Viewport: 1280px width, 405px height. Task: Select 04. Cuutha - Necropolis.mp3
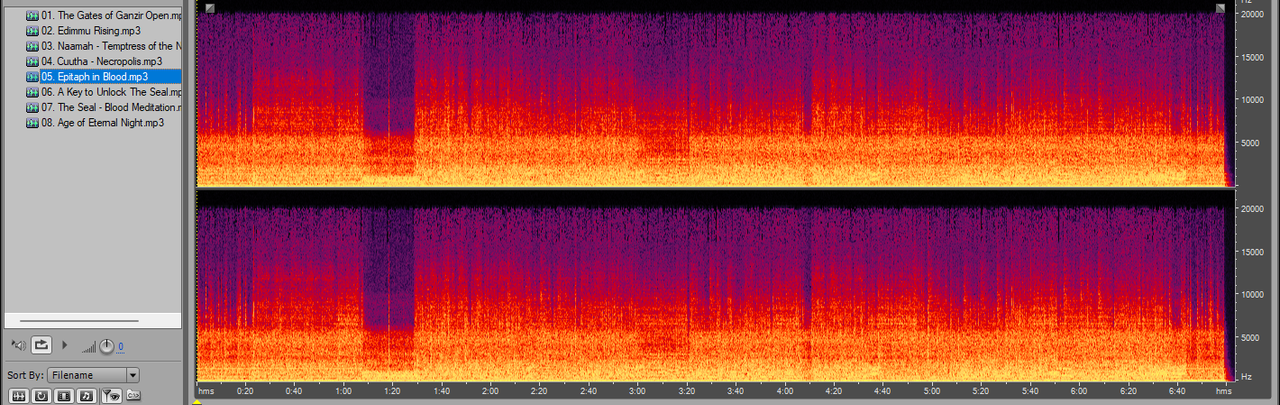point(104,61)
